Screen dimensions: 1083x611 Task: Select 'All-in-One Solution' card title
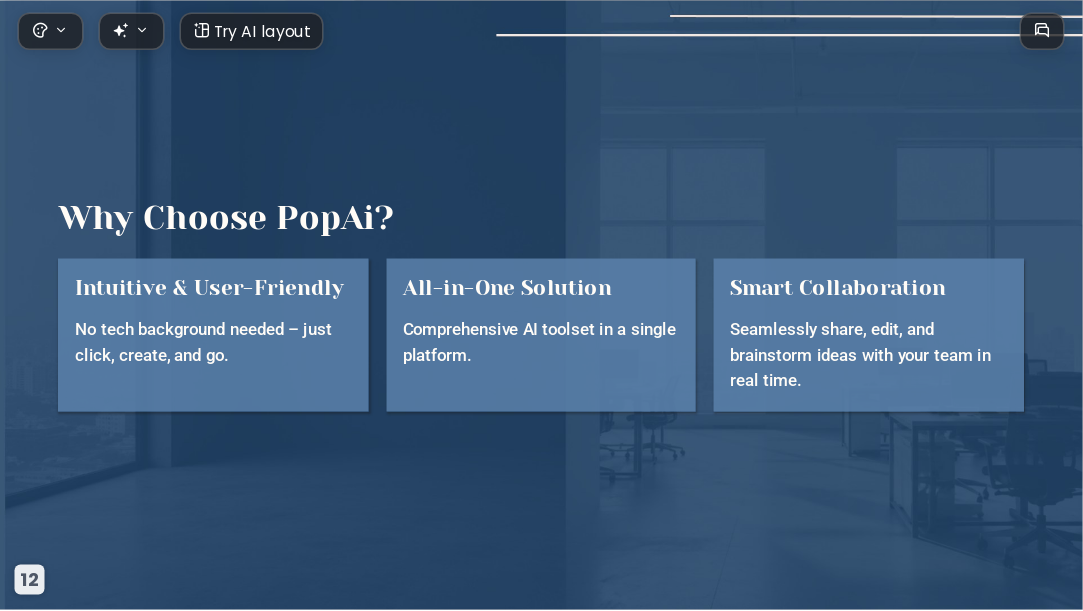click(x=507, y=288)
